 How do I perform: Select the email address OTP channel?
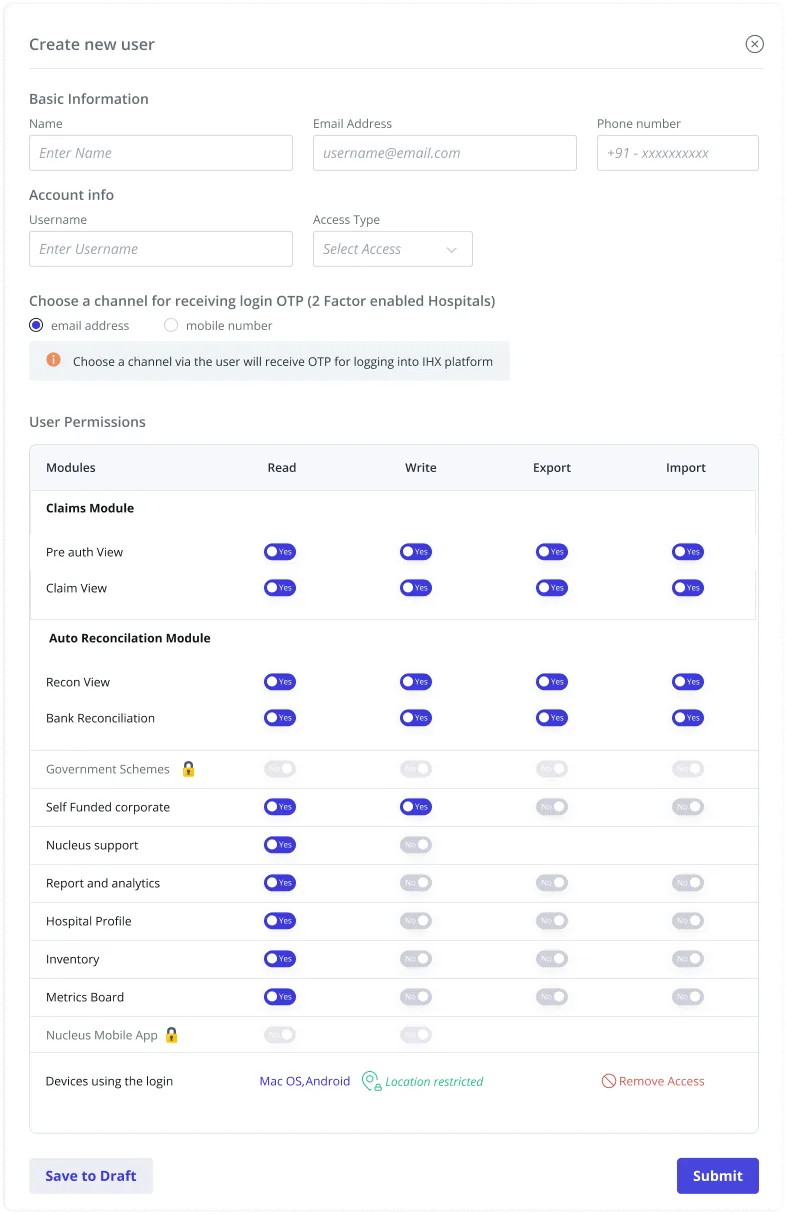pyautogui.click(x=36, y=325)
